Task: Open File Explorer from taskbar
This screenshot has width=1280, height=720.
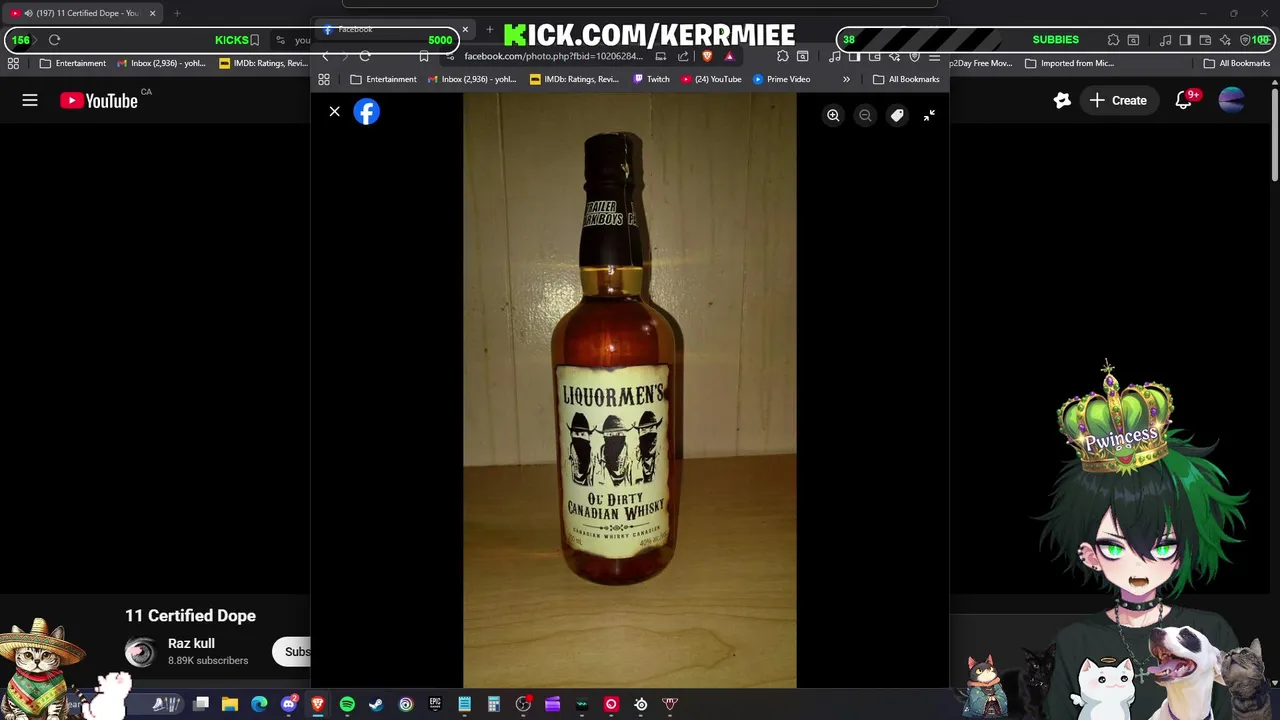Action: 230,704
